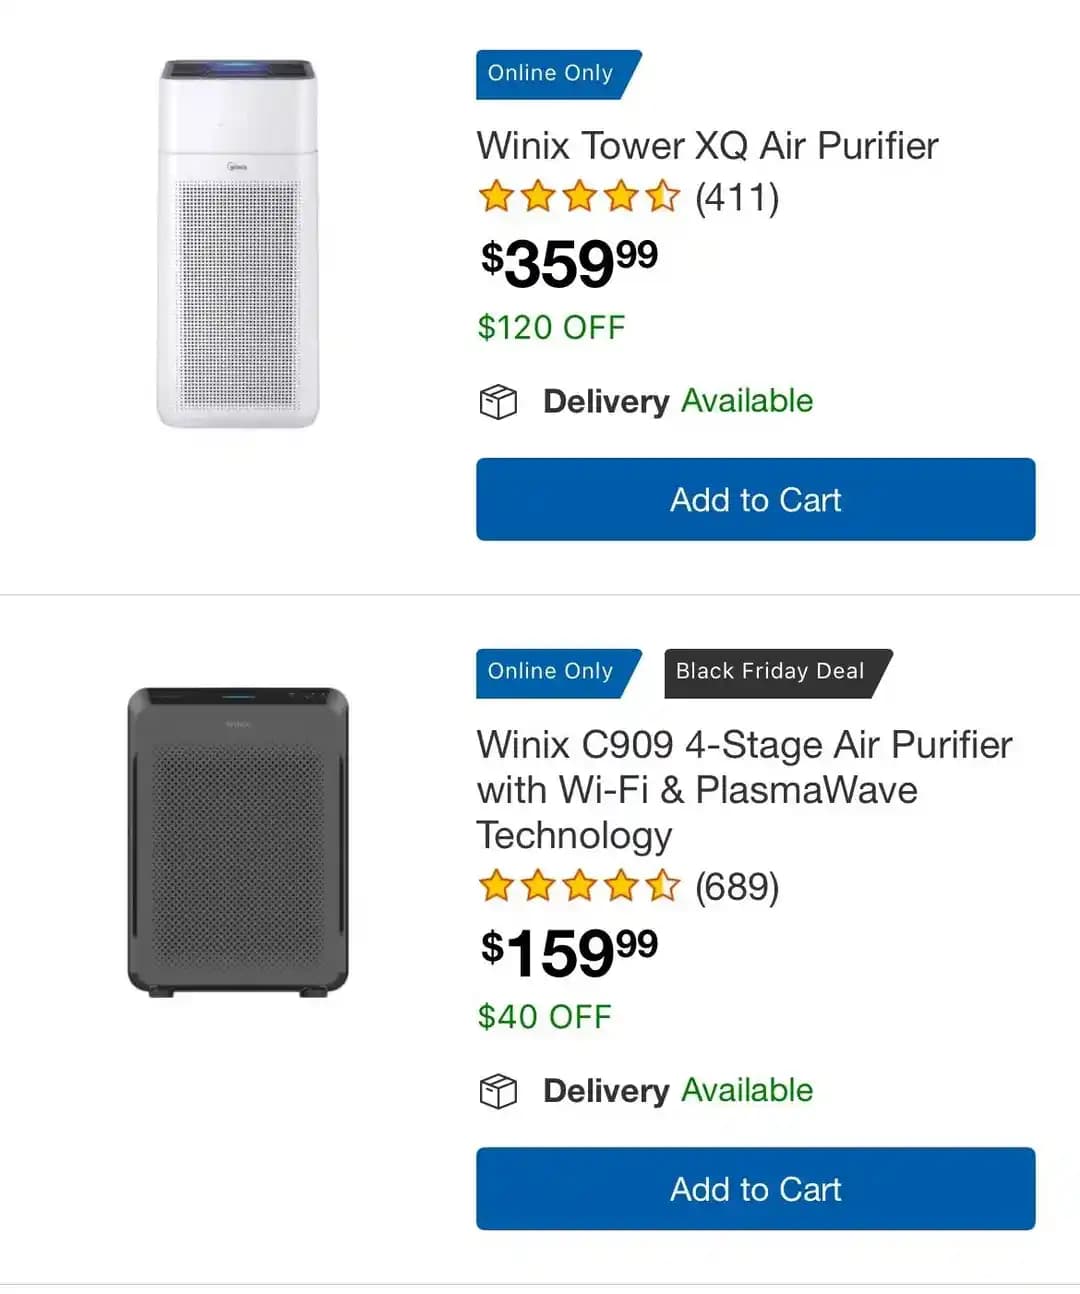1080x1294 pixels.
Task: Click the first gold star under Winix Tower XQ
Action: tap(498, 197)
